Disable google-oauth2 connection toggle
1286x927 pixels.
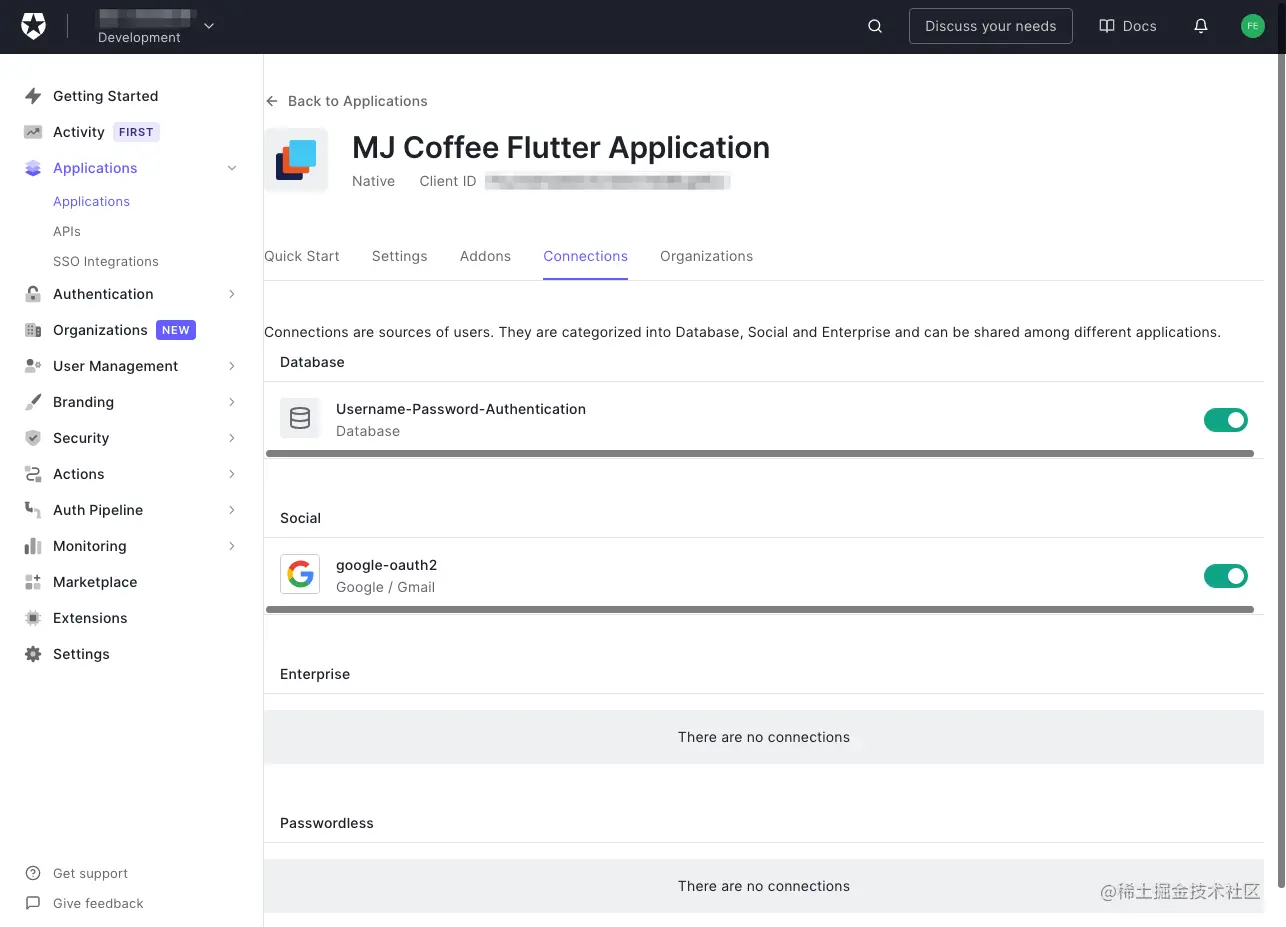pos(1226,576)
